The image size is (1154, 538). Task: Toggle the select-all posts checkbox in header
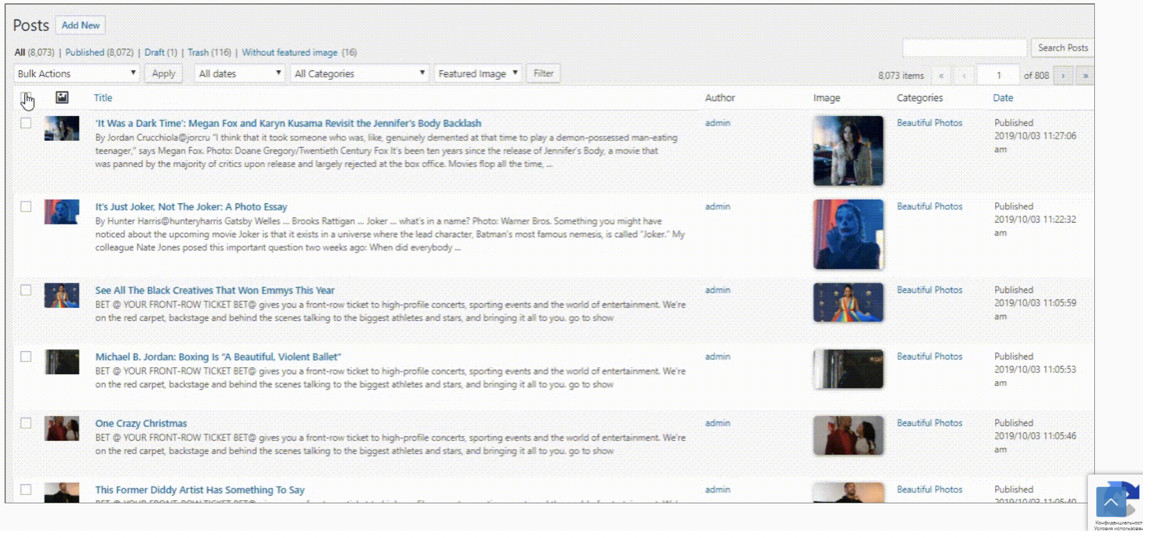[25, 98]
